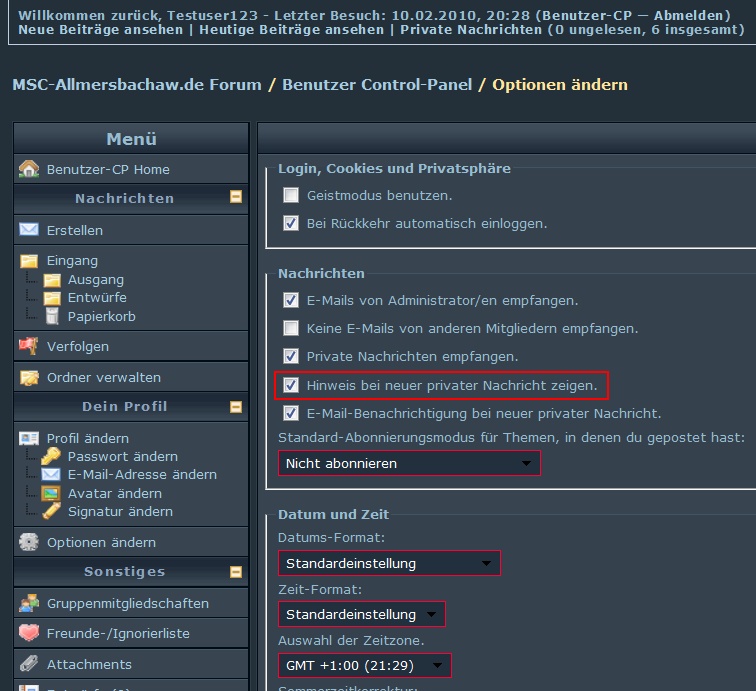Click the gear icon beside Optionen ändern

[x=29, y=542]
